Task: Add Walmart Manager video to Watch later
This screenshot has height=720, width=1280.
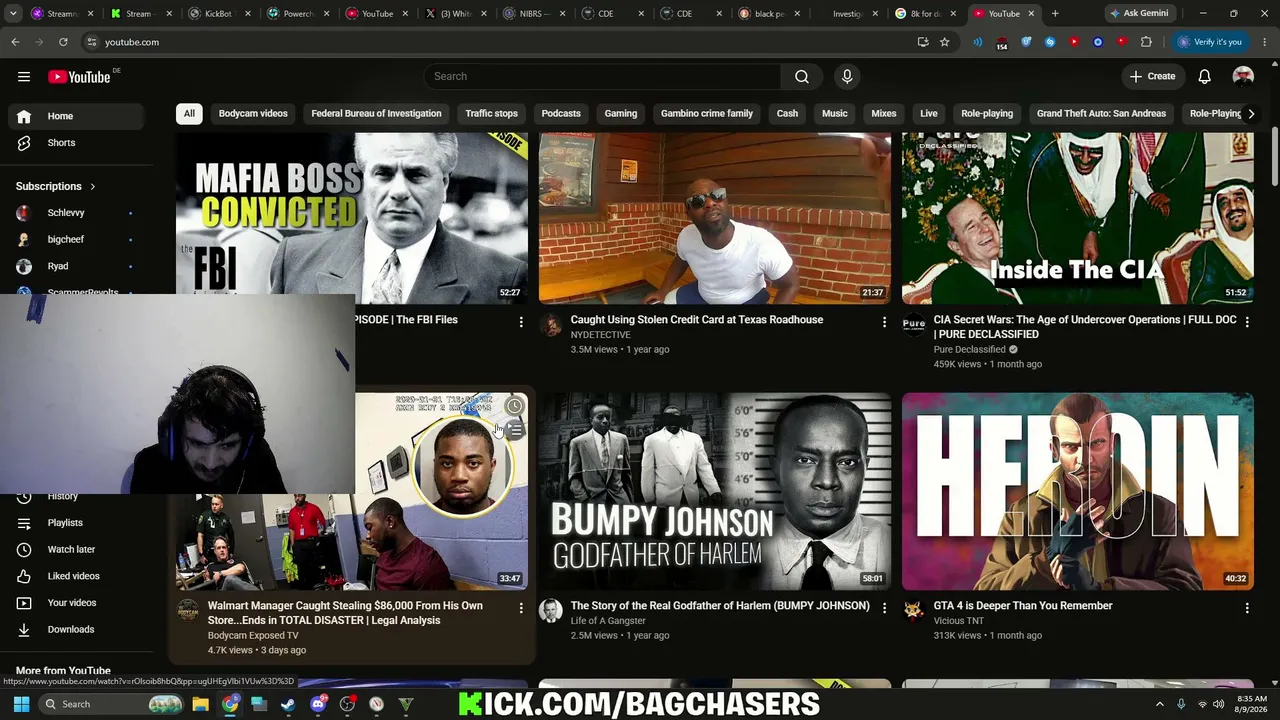Action: coord(514,406)
